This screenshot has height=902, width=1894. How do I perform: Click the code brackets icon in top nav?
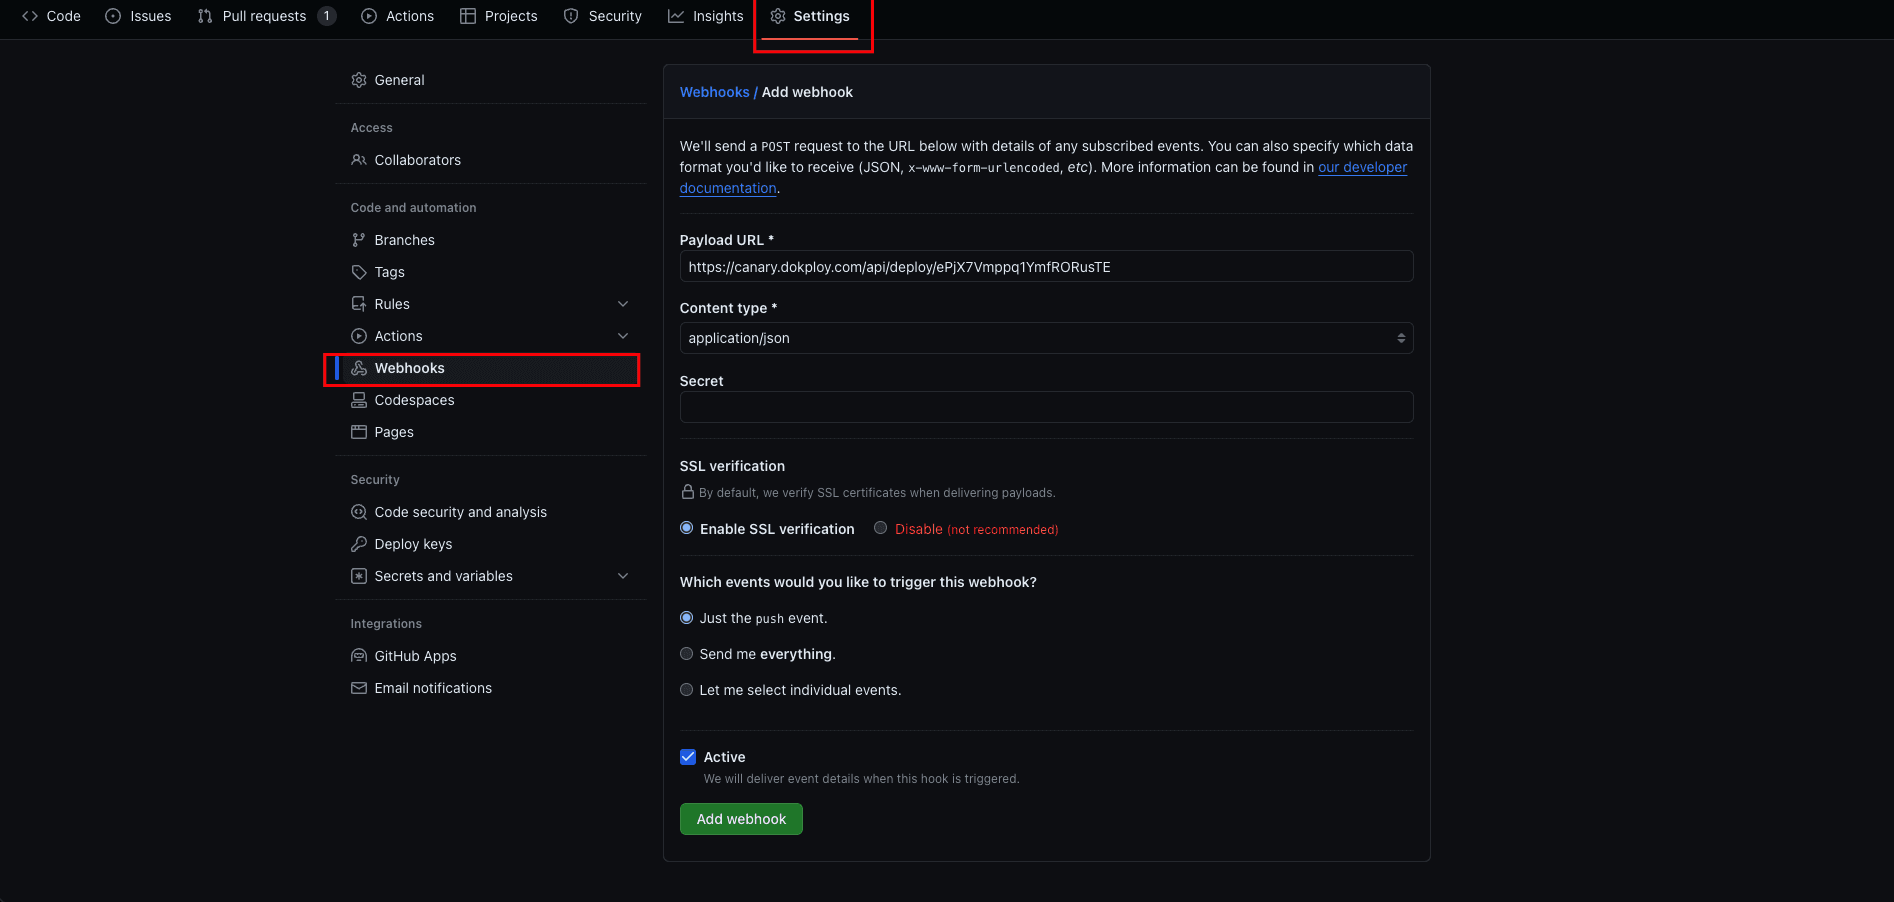30,16
